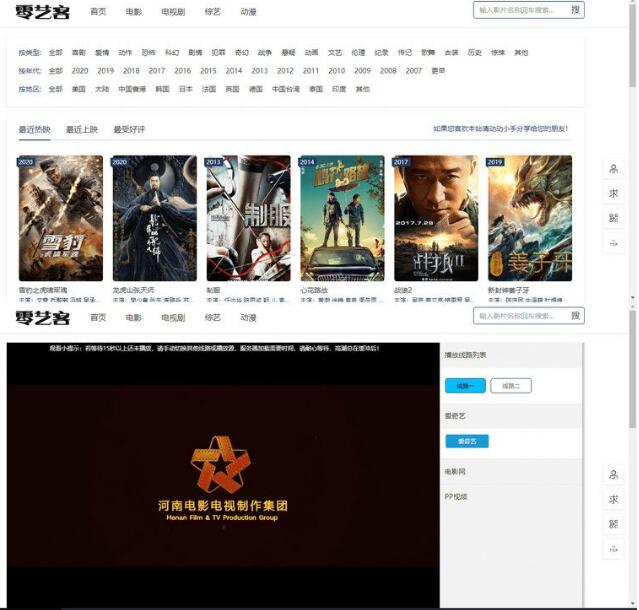The height and width of the screenshot is (610, 639).
Task: Filter by region 日本
Action: [x=185, y=89]
